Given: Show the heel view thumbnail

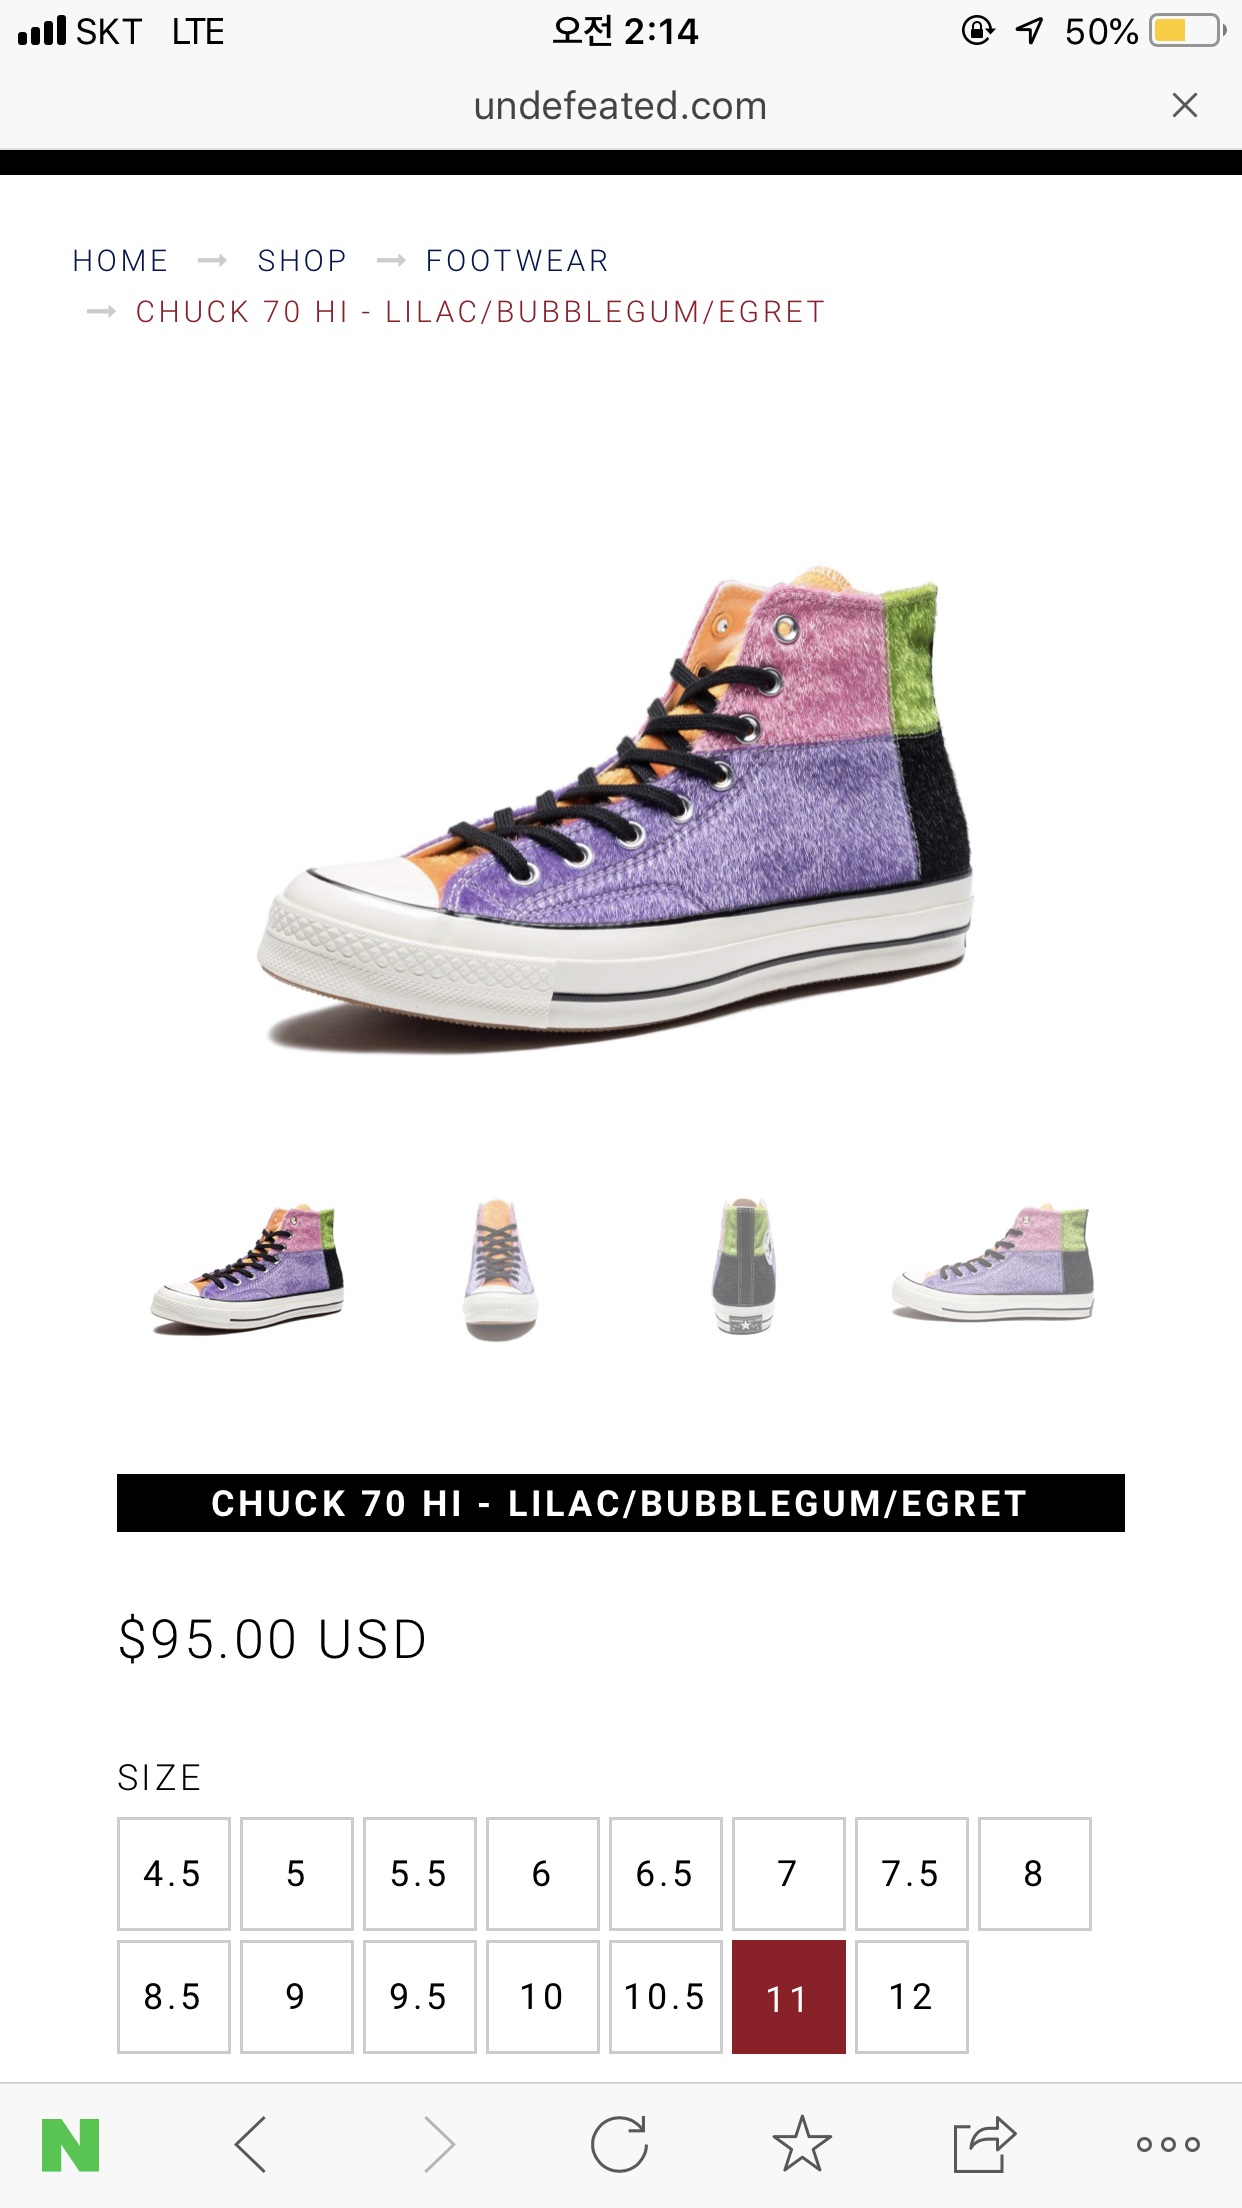Looking at the screenshot, I should pos(745,1266).
